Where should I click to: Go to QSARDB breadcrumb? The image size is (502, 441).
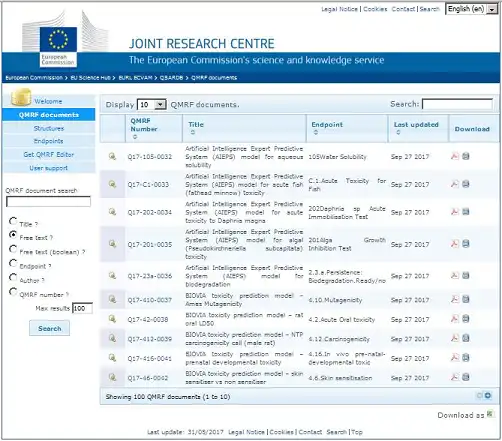[x=171, y=78]
